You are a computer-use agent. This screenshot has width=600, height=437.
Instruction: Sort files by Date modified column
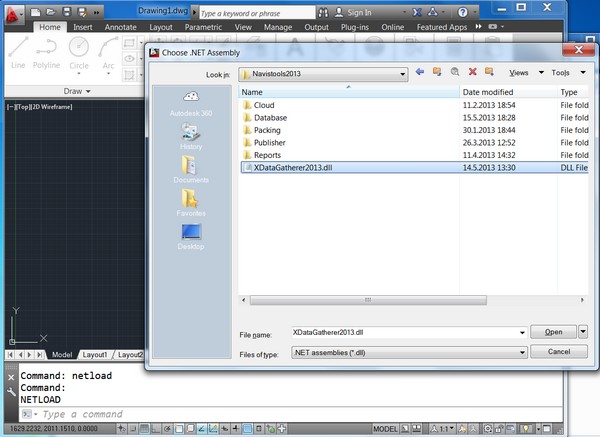click(490, 92)
